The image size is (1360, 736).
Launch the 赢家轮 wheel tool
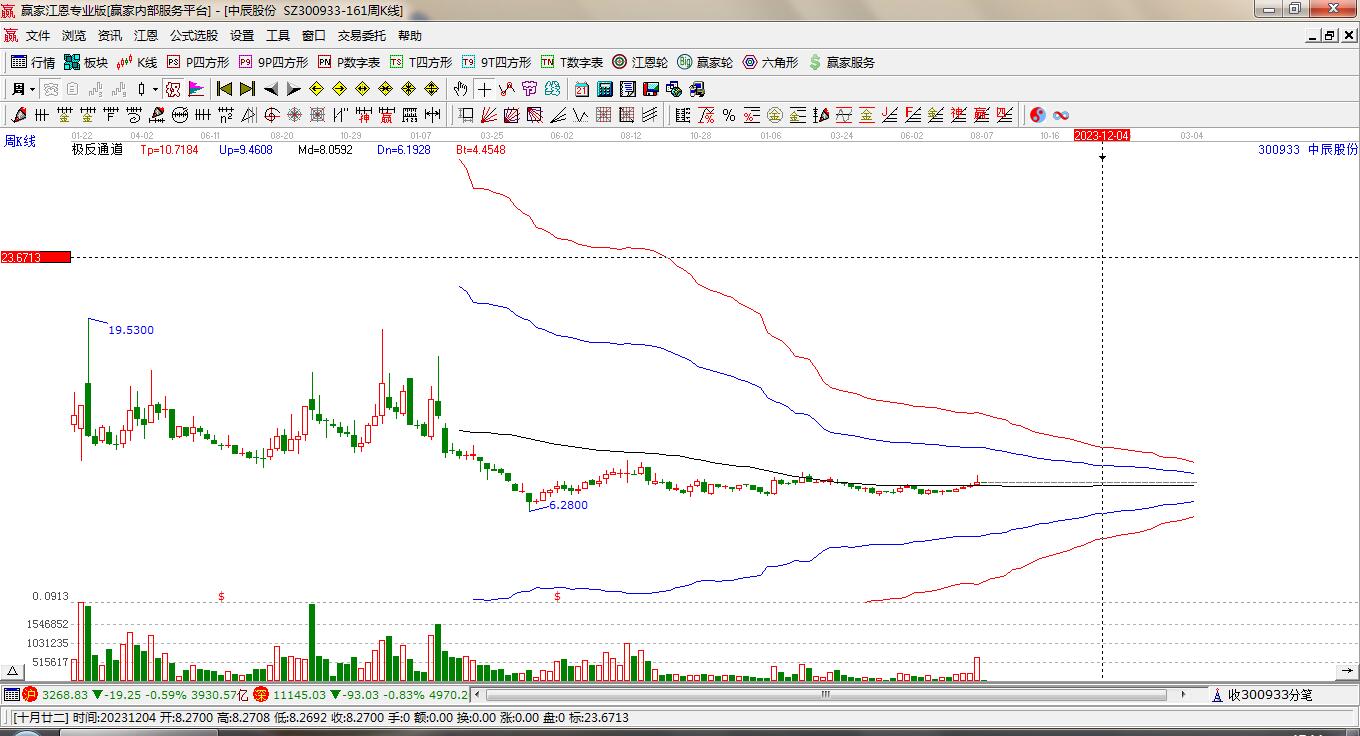click(705, 62)
